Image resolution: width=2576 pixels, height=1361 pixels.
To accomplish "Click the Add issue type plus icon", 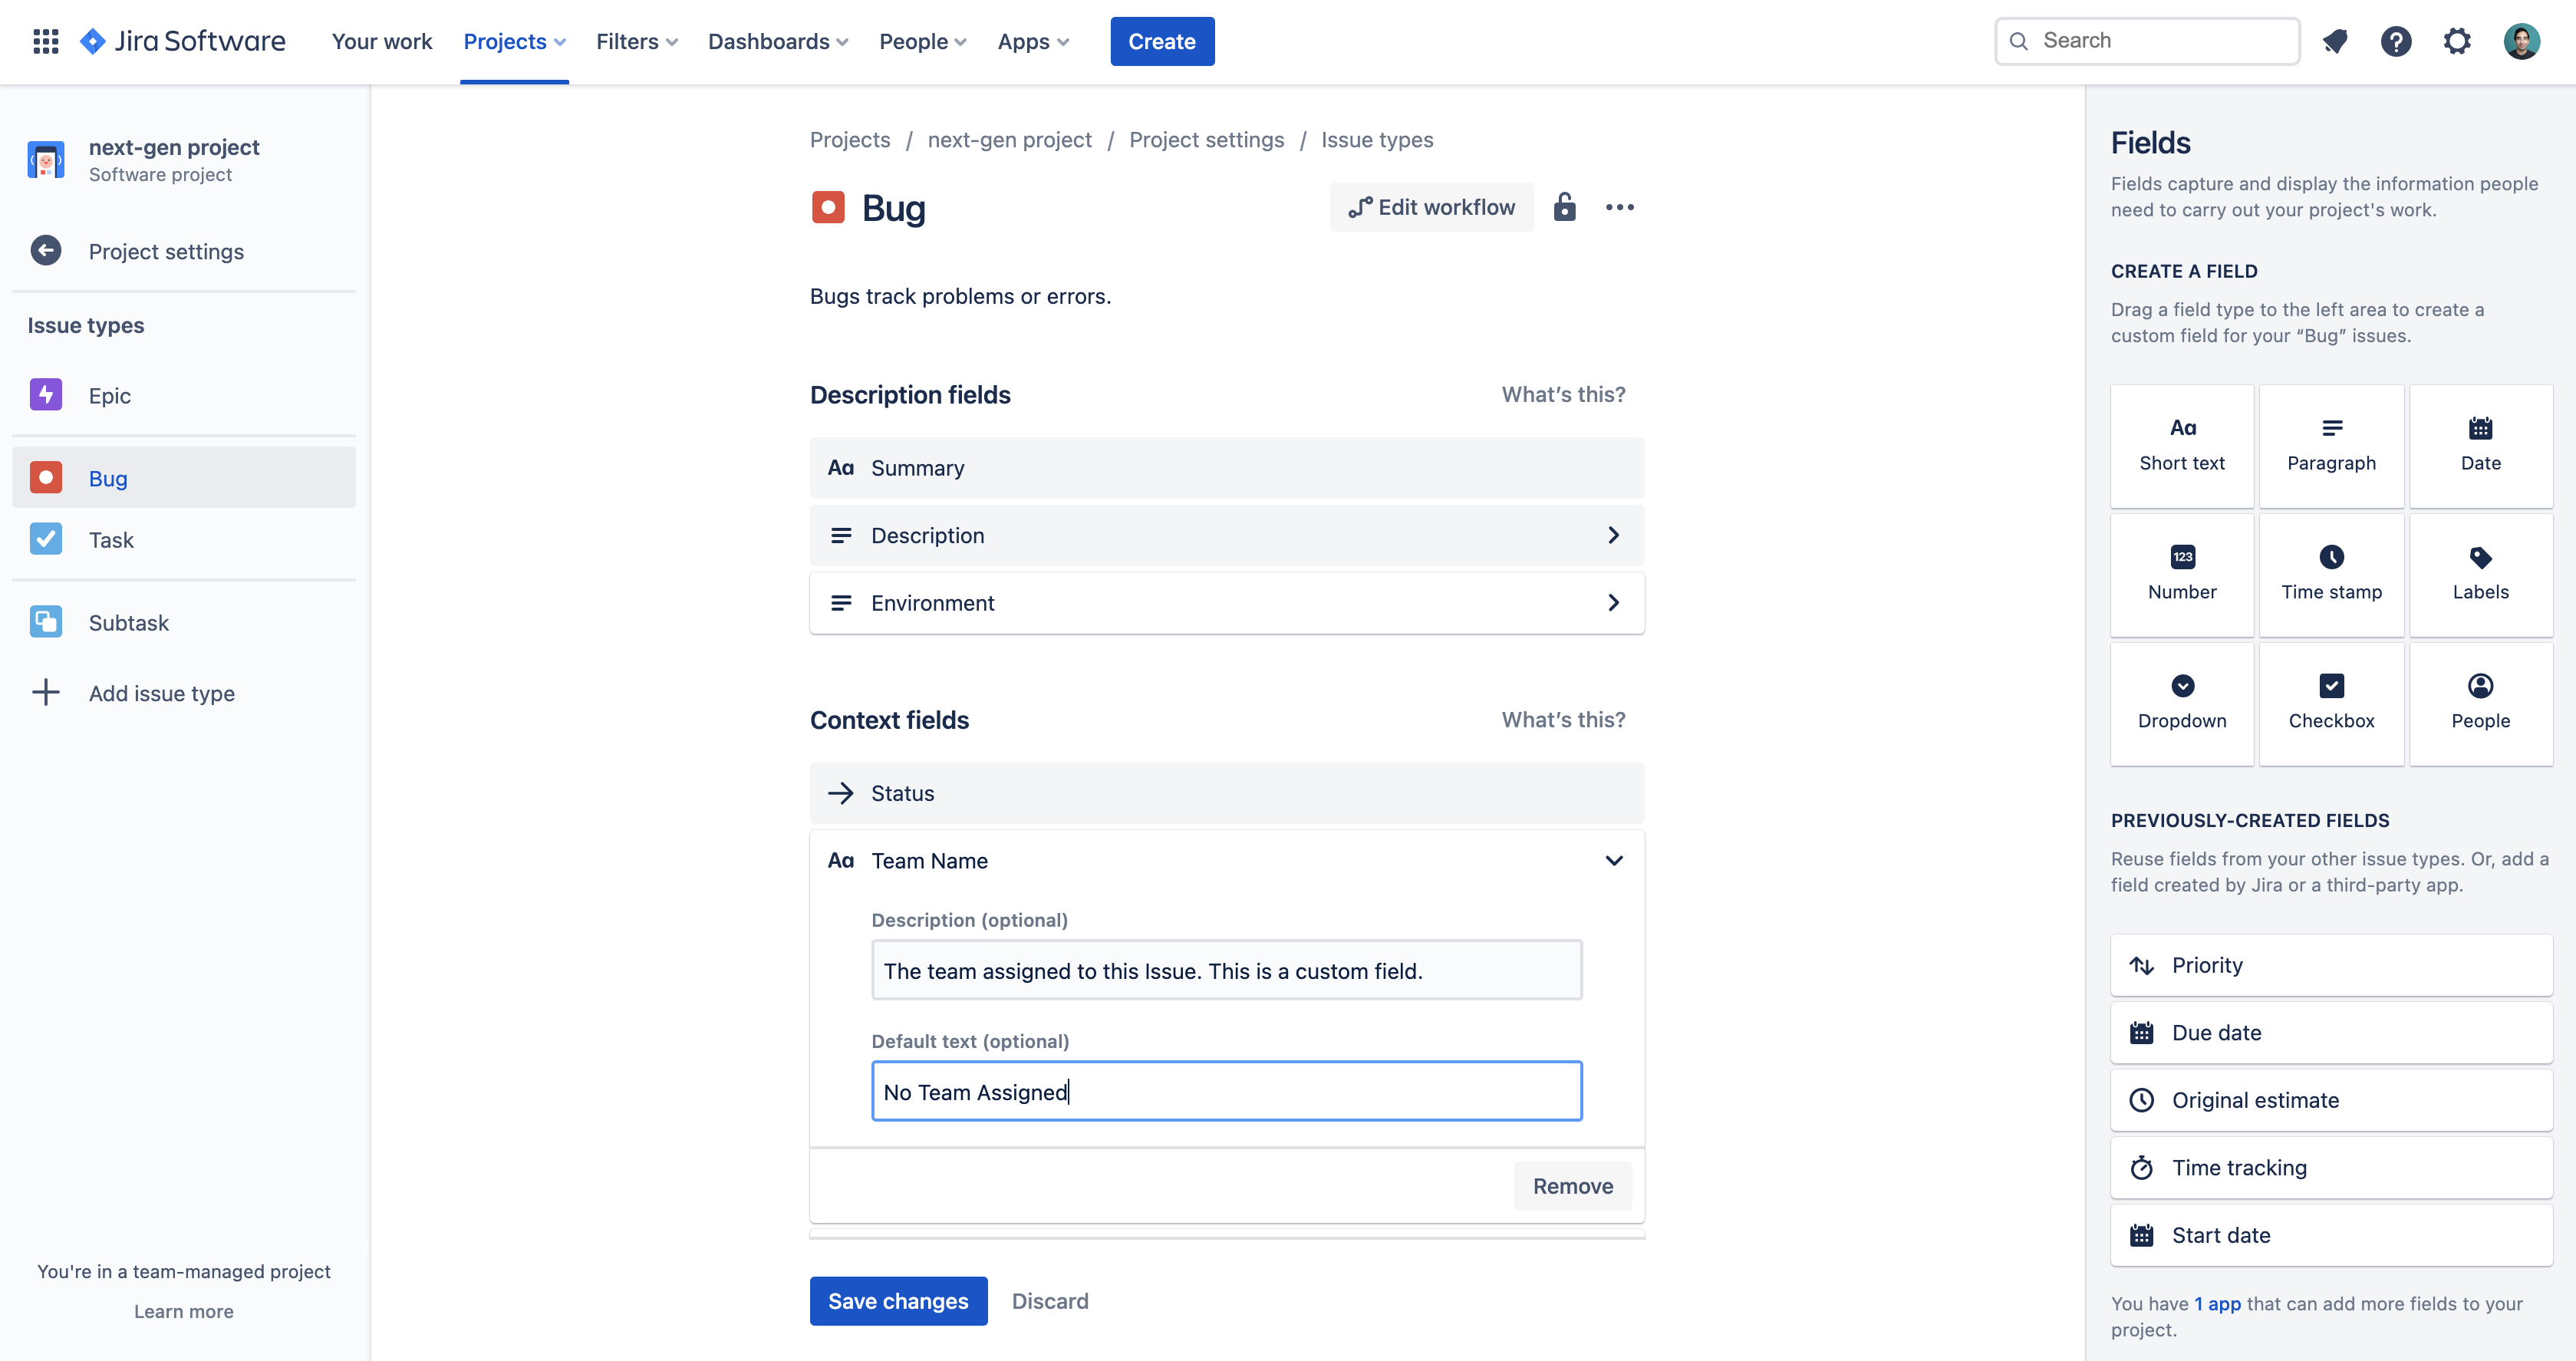I will (x=46, y=692).
